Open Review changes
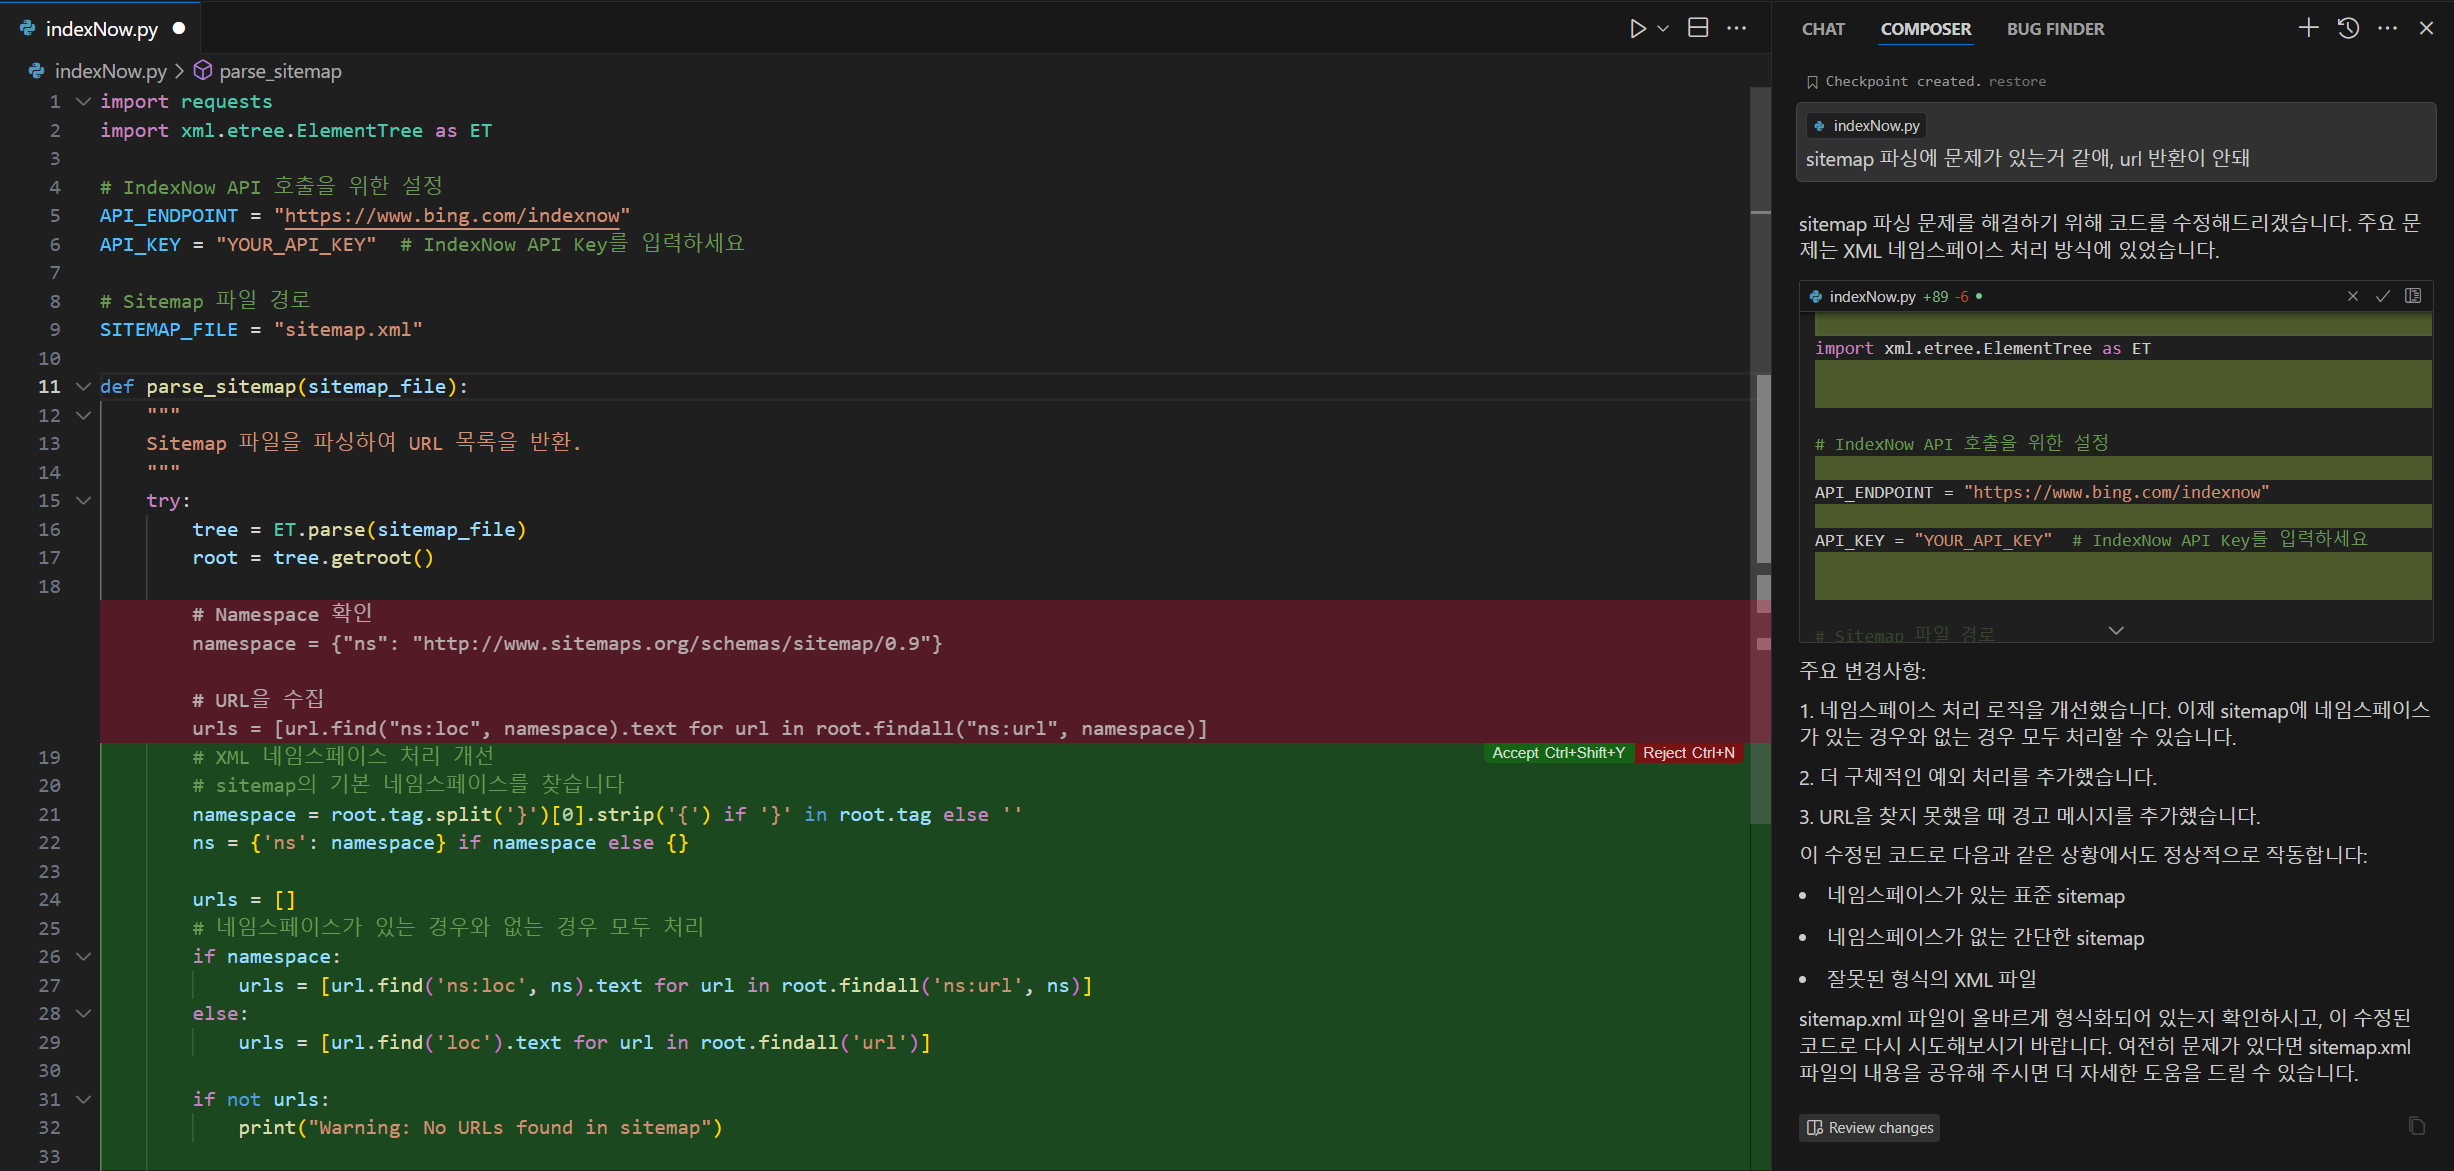 point(1869,1127)
